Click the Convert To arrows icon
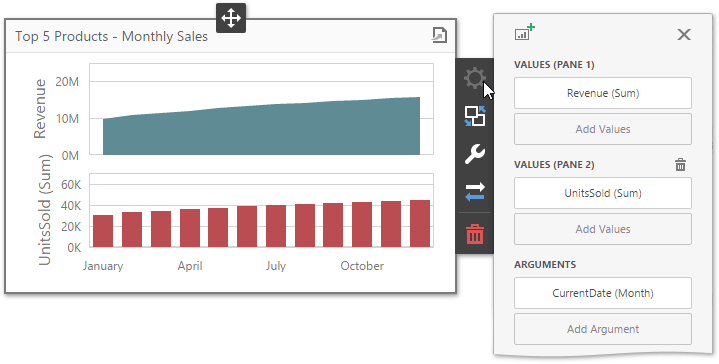Viewport: 719px width, 364px height. click(475, 192)
